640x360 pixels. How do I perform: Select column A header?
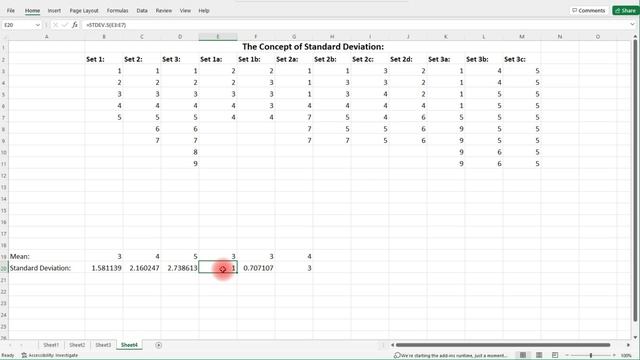pos(47,37)
